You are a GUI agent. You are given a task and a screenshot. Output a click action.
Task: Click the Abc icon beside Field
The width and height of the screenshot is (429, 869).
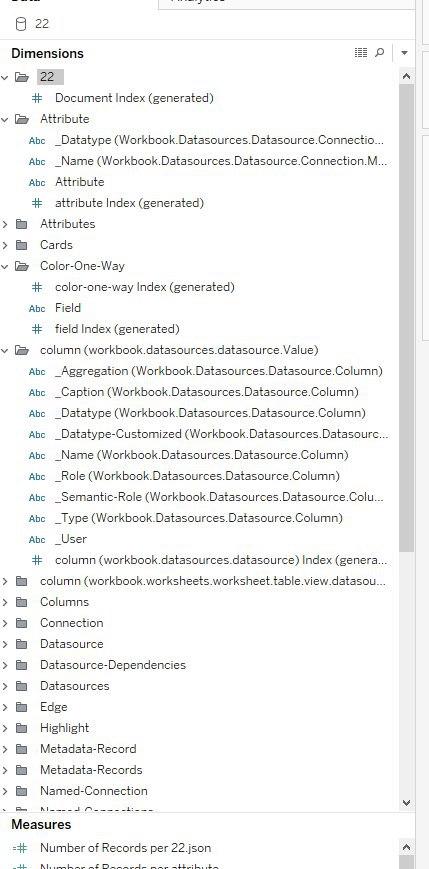37,308
